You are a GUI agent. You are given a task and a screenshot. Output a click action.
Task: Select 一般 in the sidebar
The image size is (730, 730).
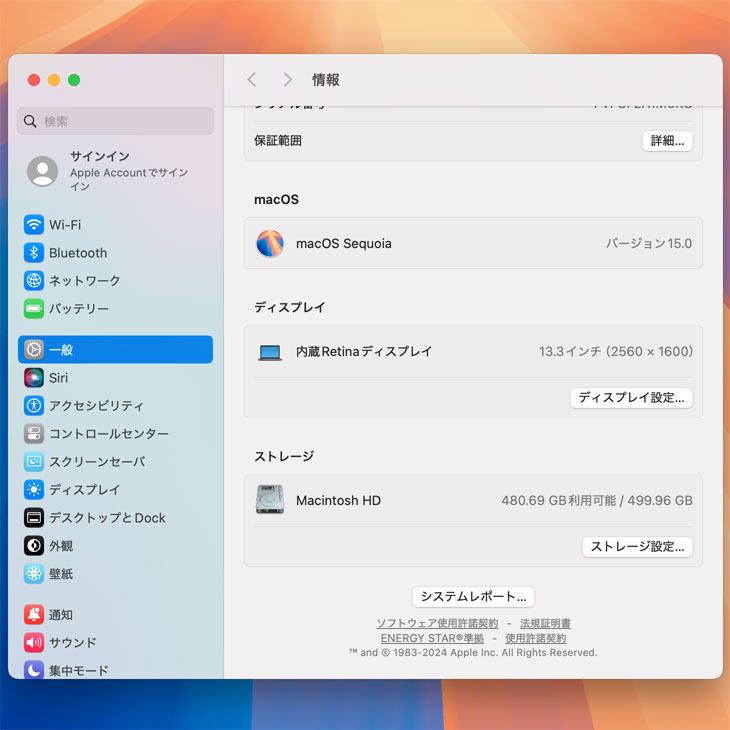(115, 350)
